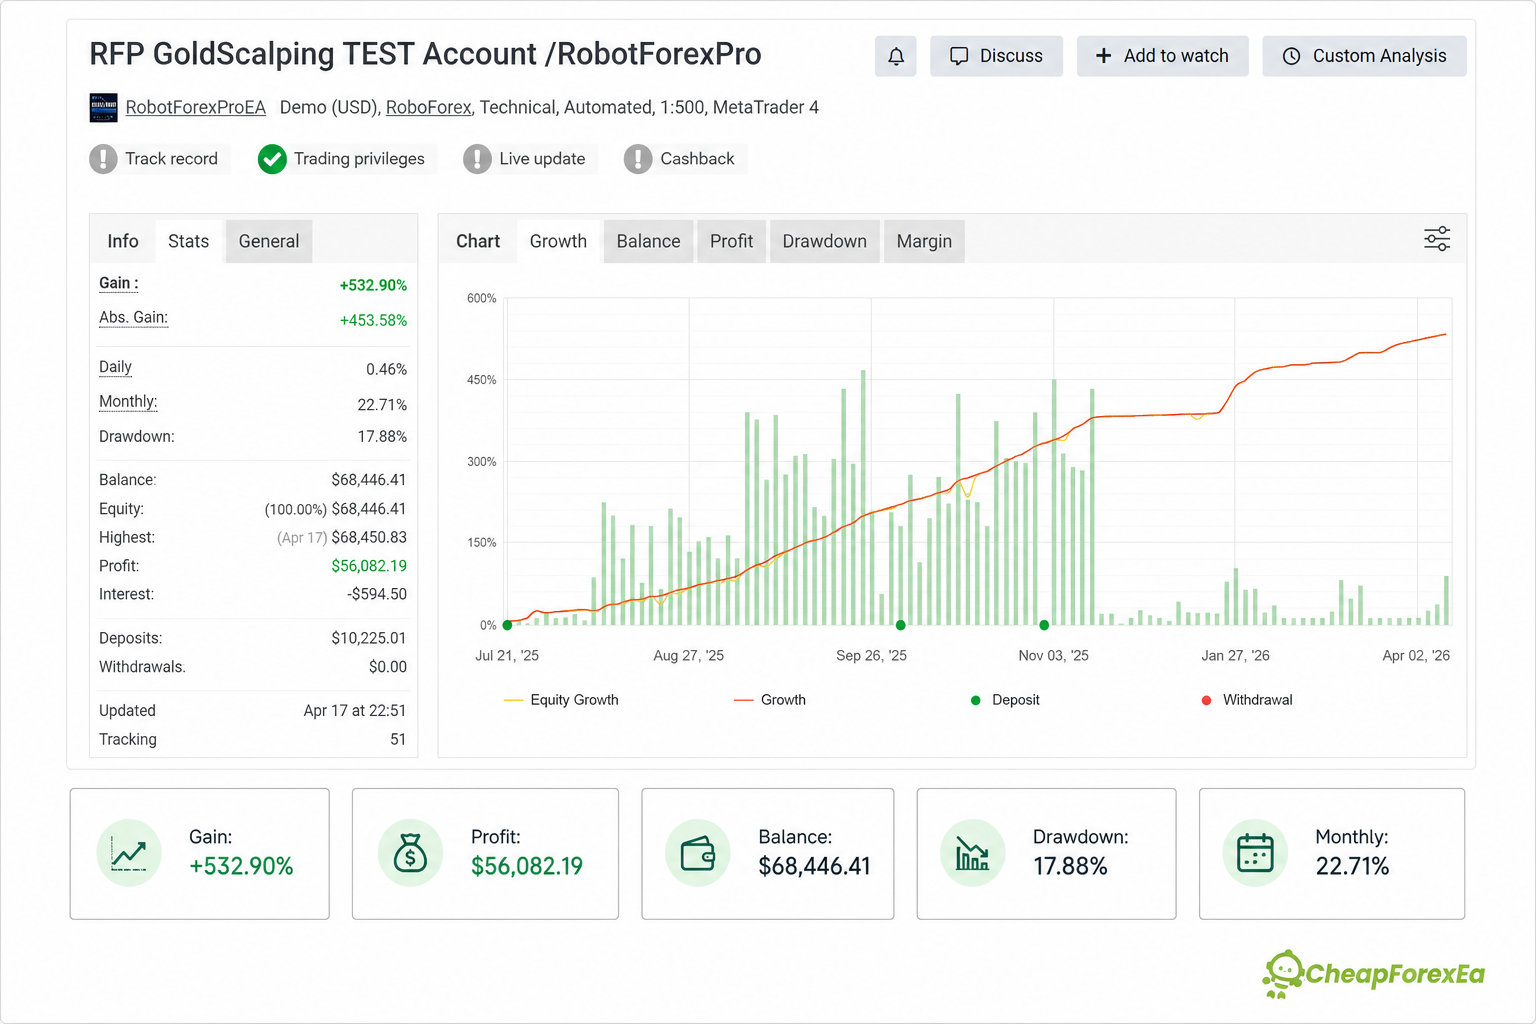This screenshot has height=1024, width=1536.
Task: Click the Discuss button
Action: [996, 56]
